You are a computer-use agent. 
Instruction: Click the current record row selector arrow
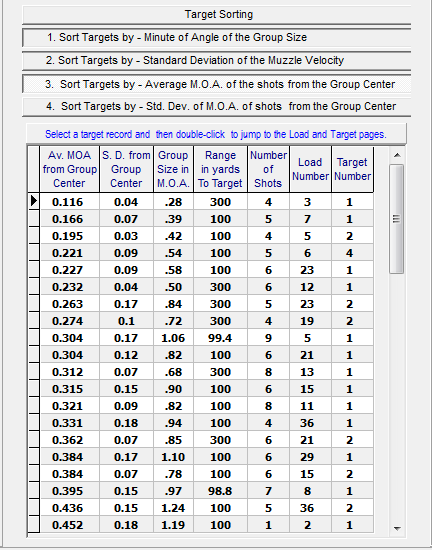coord(34,201)
